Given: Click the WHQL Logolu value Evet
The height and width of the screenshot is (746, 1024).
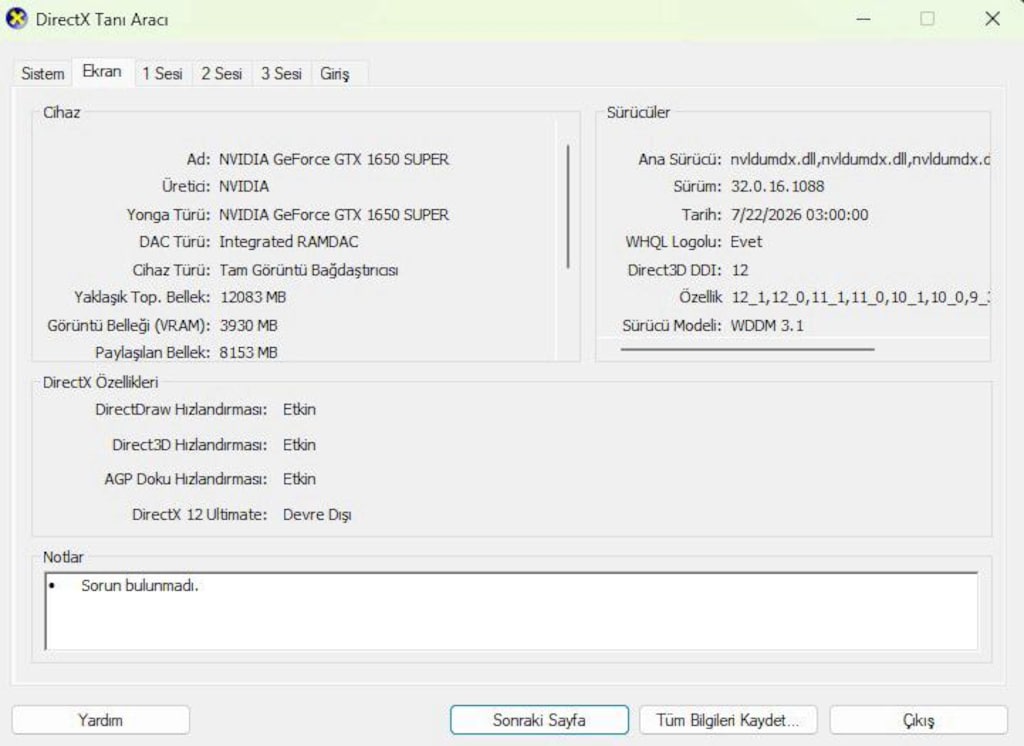Looking at the screenshot, I should (x=746, y=242).
